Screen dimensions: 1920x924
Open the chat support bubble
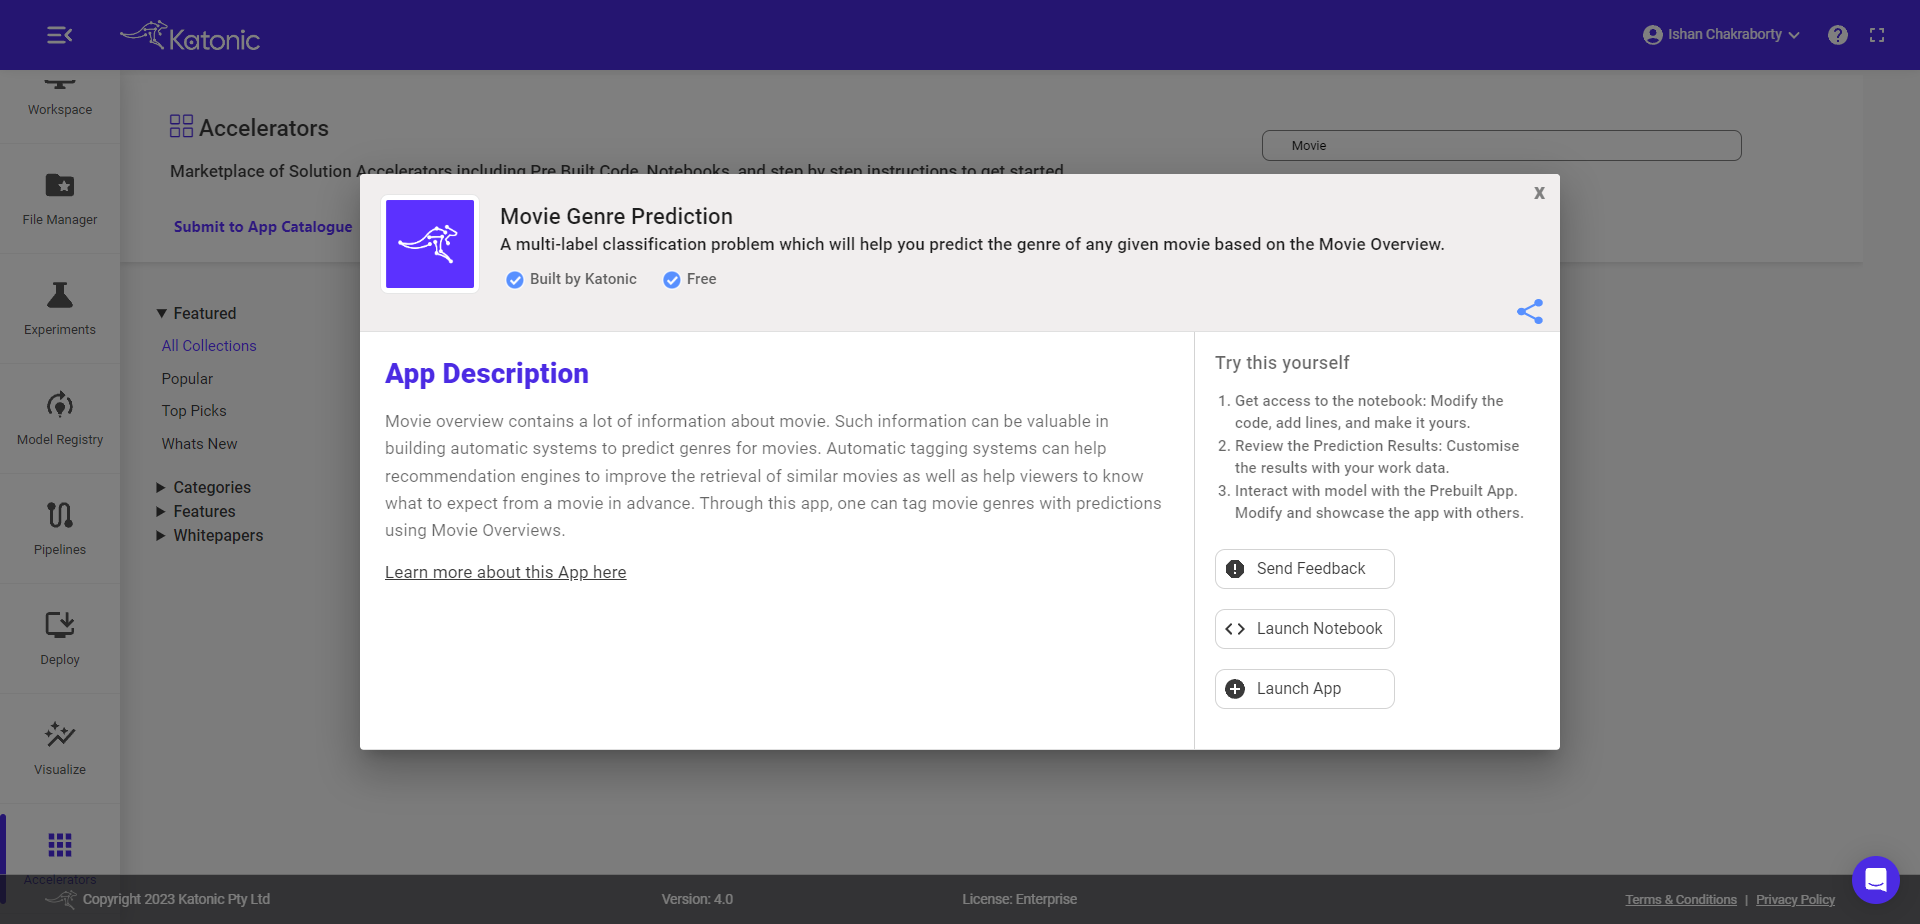1875,880
